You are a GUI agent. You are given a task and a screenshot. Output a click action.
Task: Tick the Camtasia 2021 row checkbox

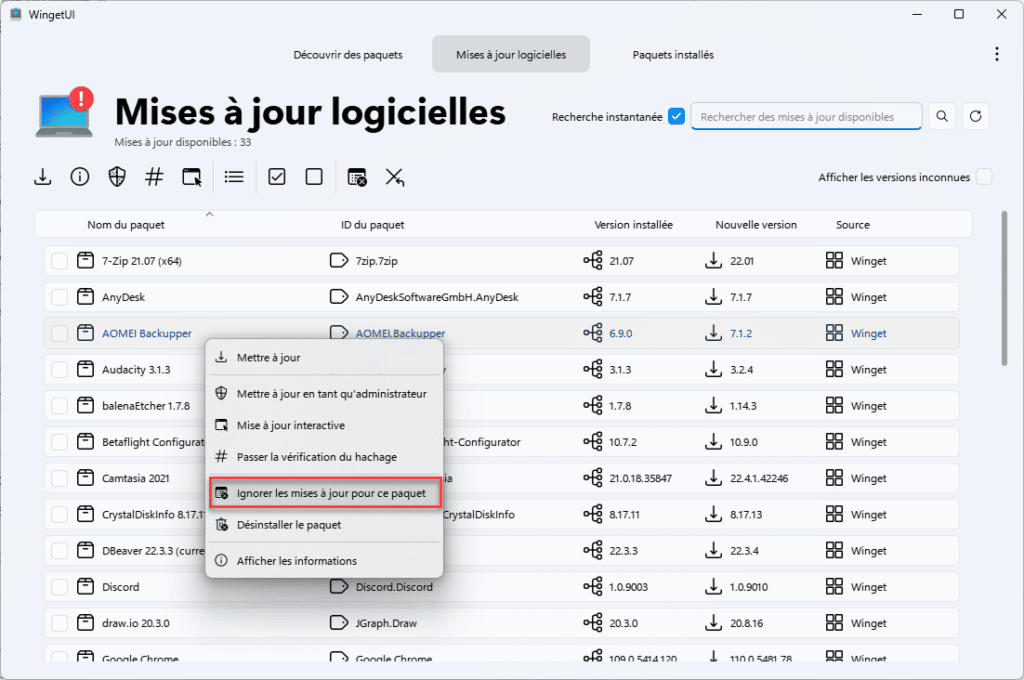(x=59, y=479)
